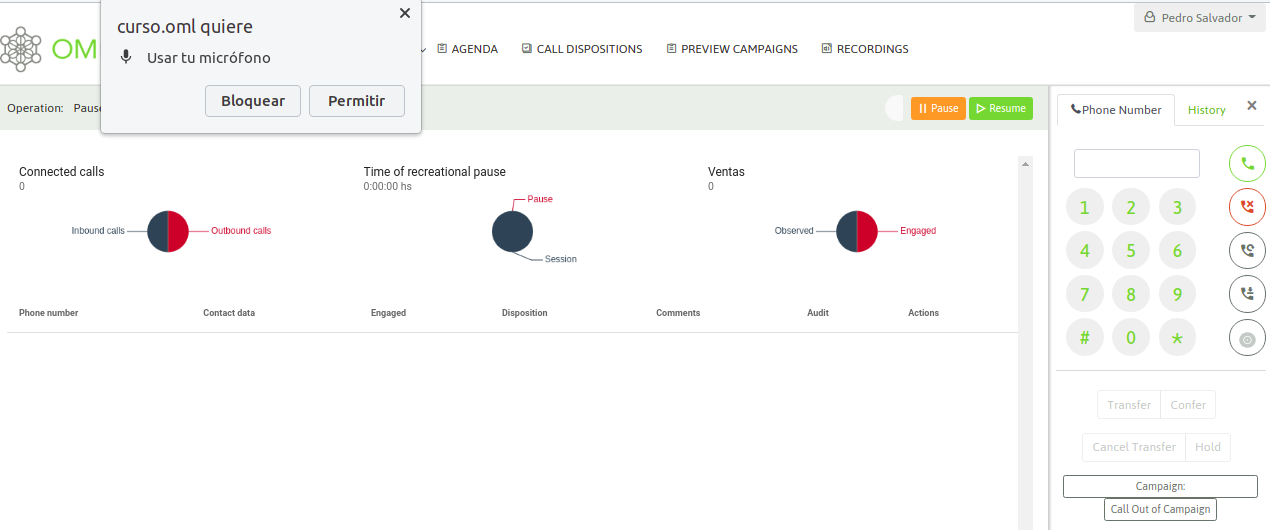Click Bloquear to block microphone
This screenshot has width=1270, height=530.
pos(253,101)
